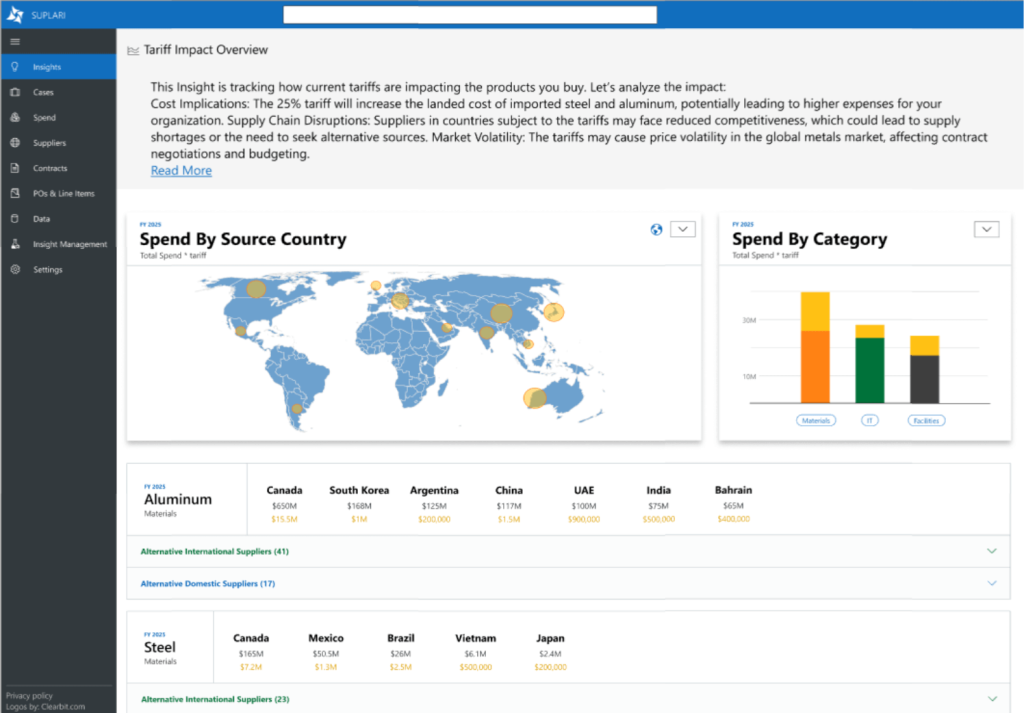
Task: Click the Read More link
Action: click(x=180, y=170)
